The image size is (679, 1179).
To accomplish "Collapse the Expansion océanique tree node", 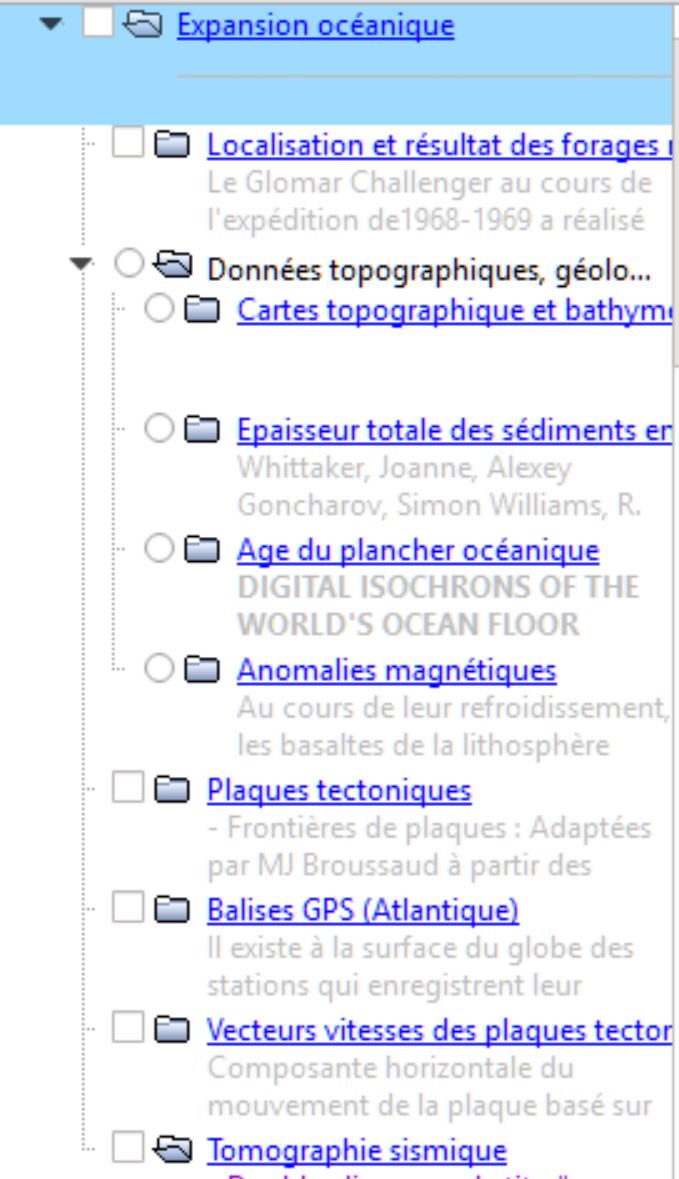I will click(x=50, y=25).
